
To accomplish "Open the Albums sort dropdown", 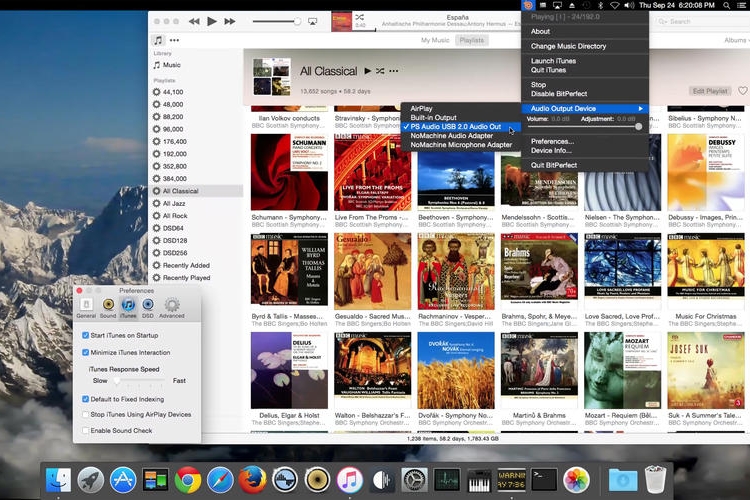I will click(x=736, y=40).
